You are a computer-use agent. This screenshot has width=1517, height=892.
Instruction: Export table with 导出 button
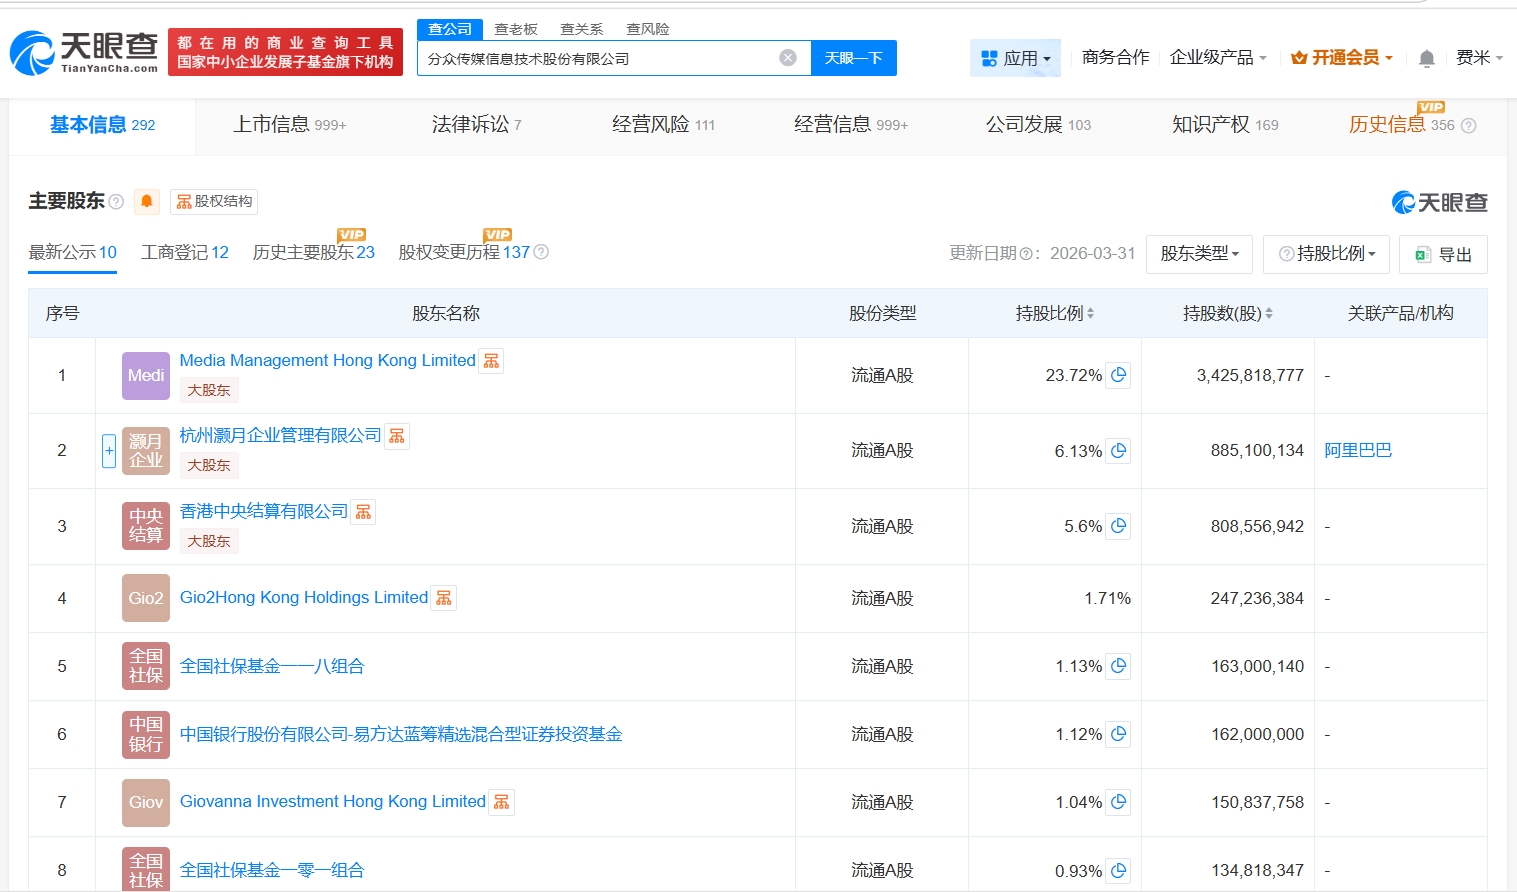(x=1443, y=254)
